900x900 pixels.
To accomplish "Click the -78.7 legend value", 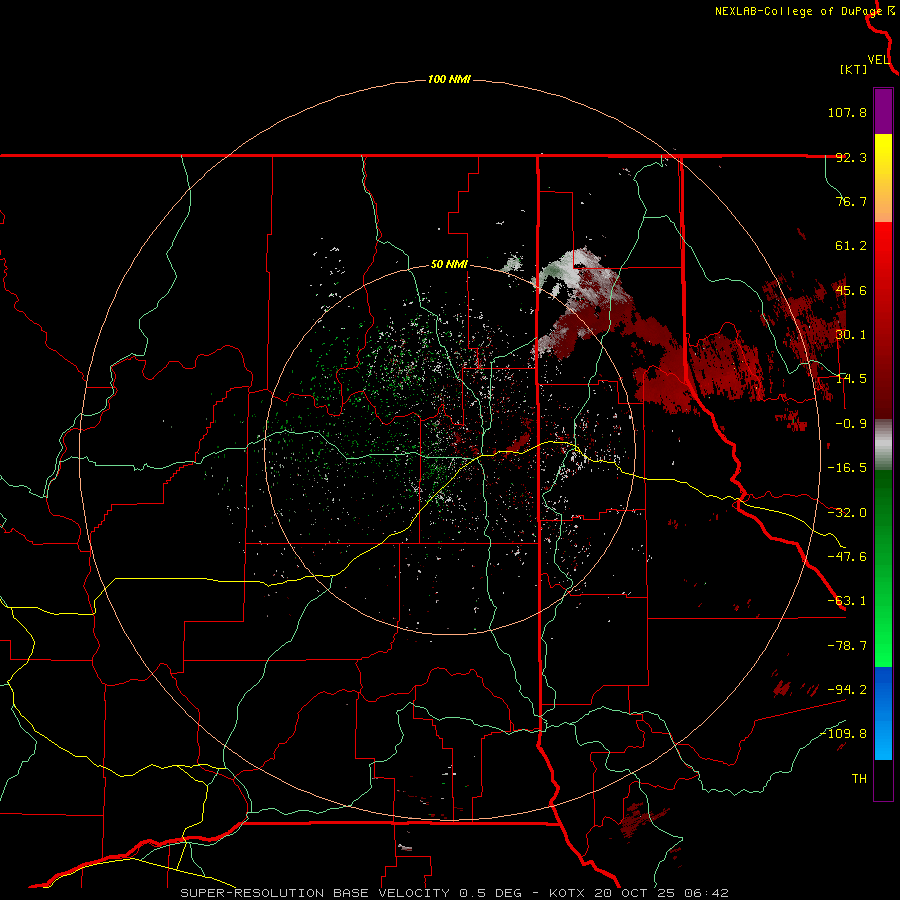I will point(847,646).
